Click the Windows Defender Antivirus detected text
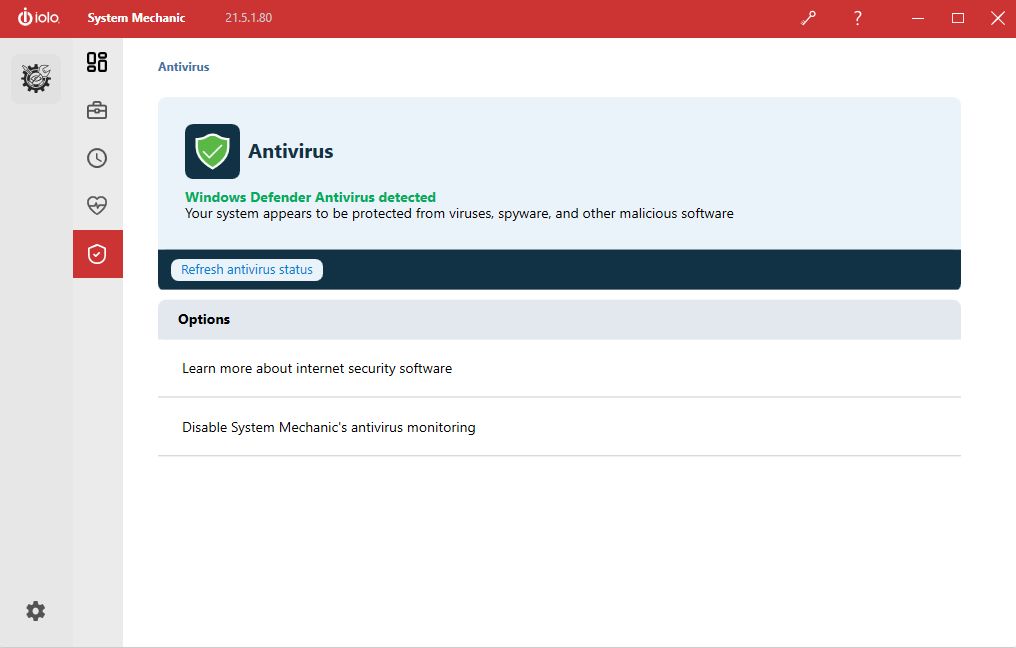The width and height of the screenshot is (1016, 648). pyautogui.click(x=310, y=197)
